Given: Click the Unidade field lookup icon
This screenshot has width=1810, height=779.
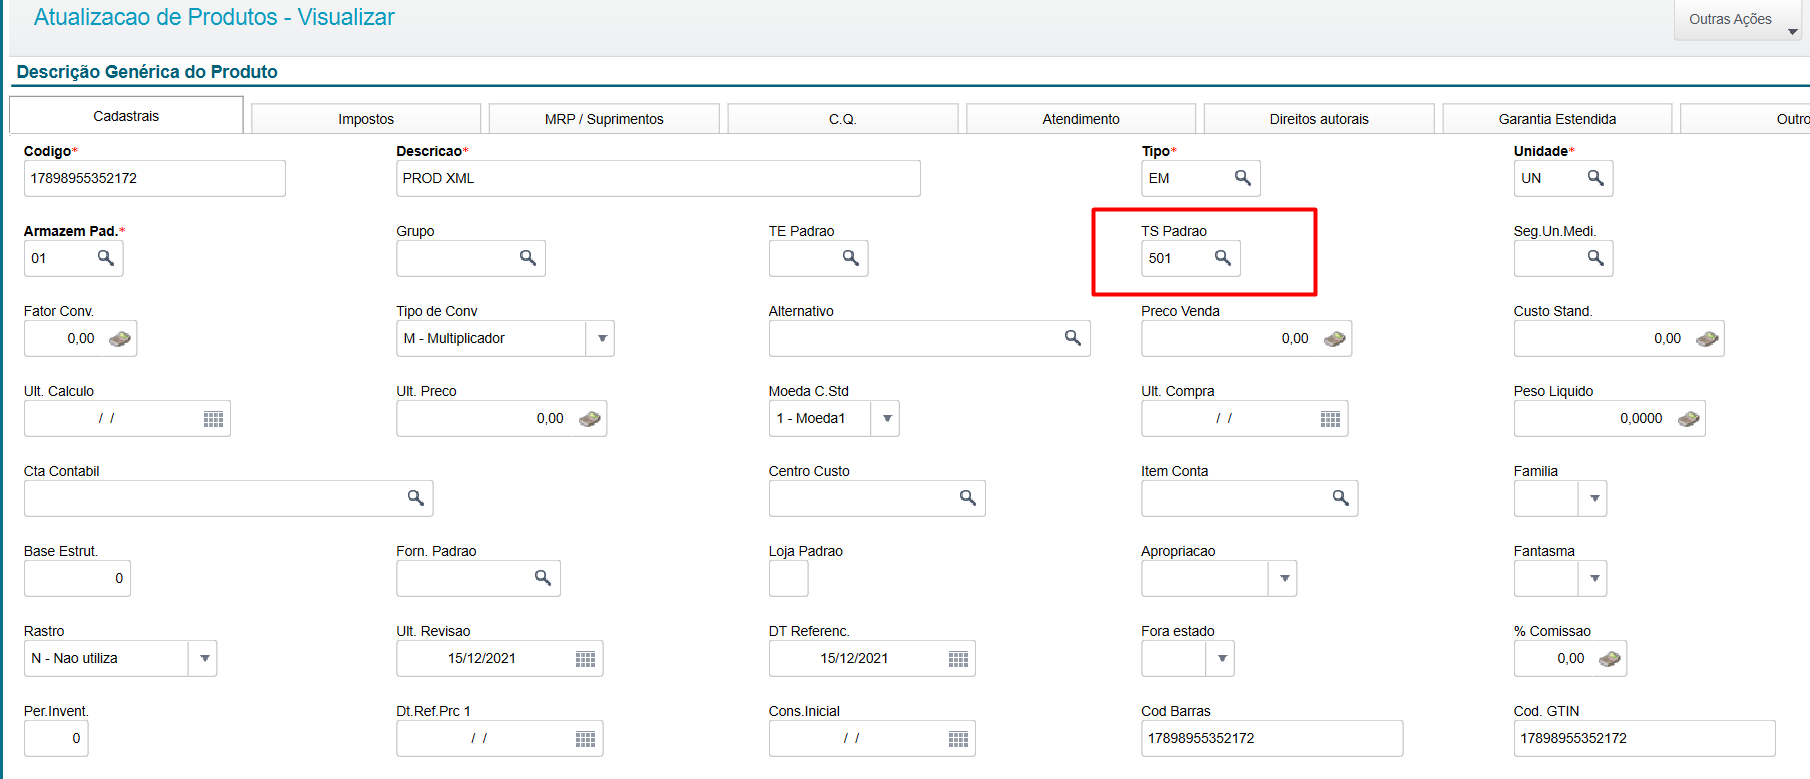Looking at the screenshot, I should (x=1595, y=178).
